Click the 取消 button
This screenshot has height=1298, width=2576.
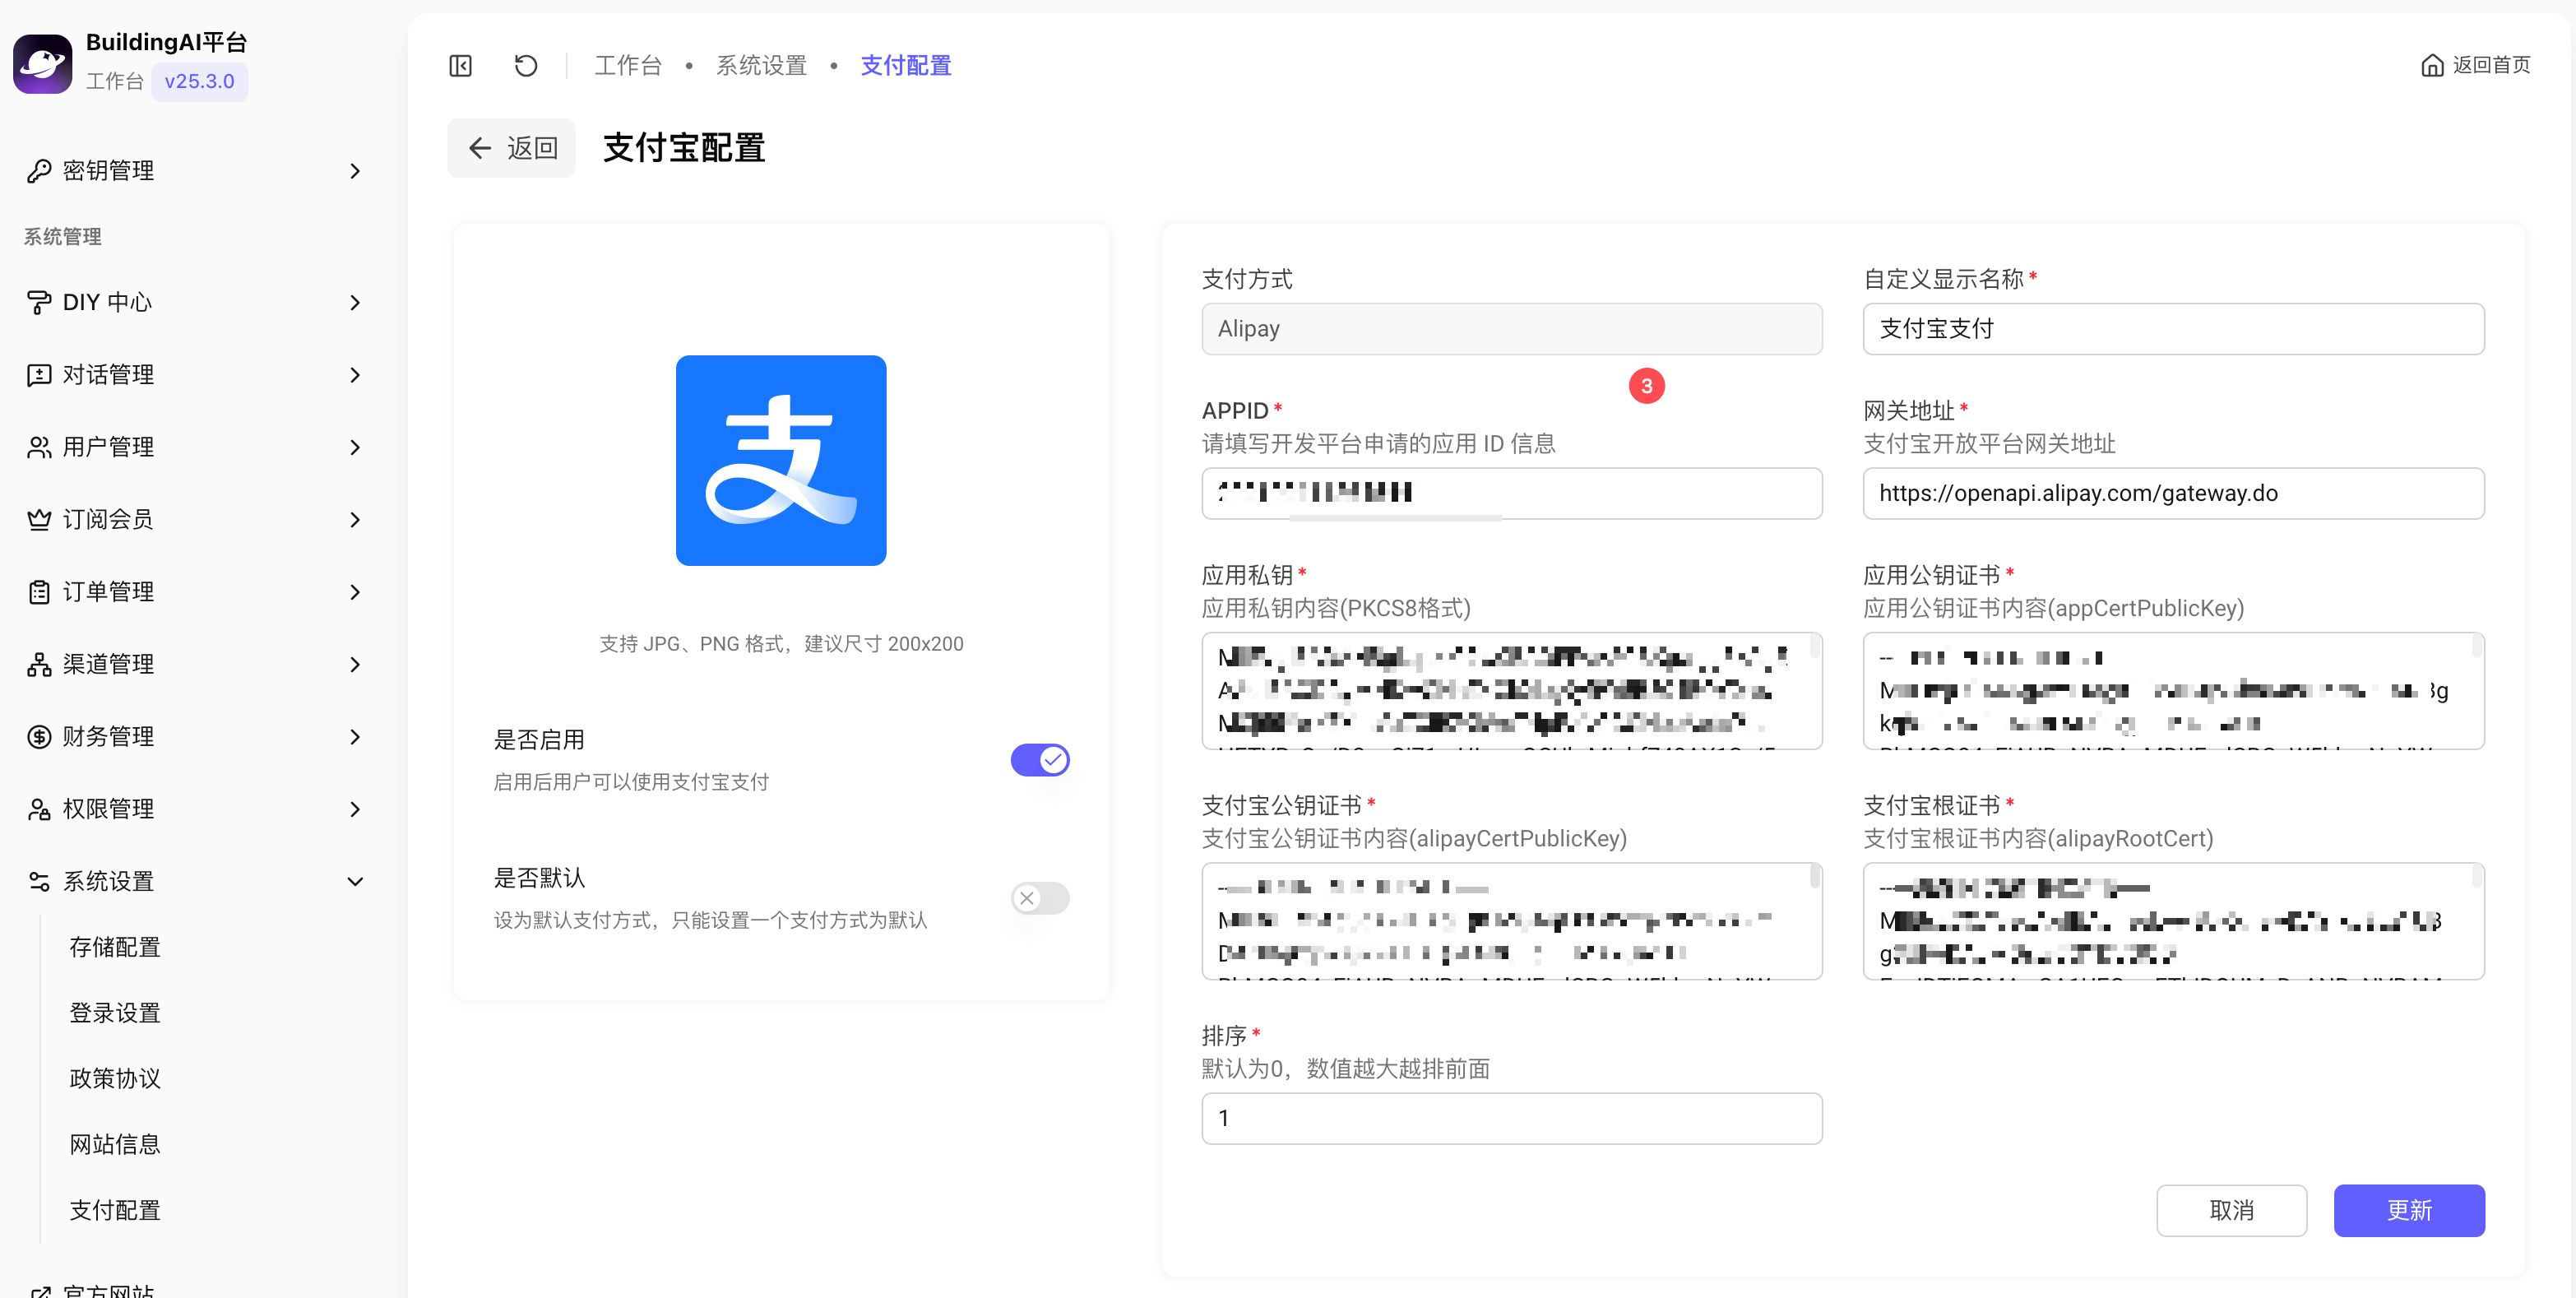pyautogui.click(x=2231, y=1210)
